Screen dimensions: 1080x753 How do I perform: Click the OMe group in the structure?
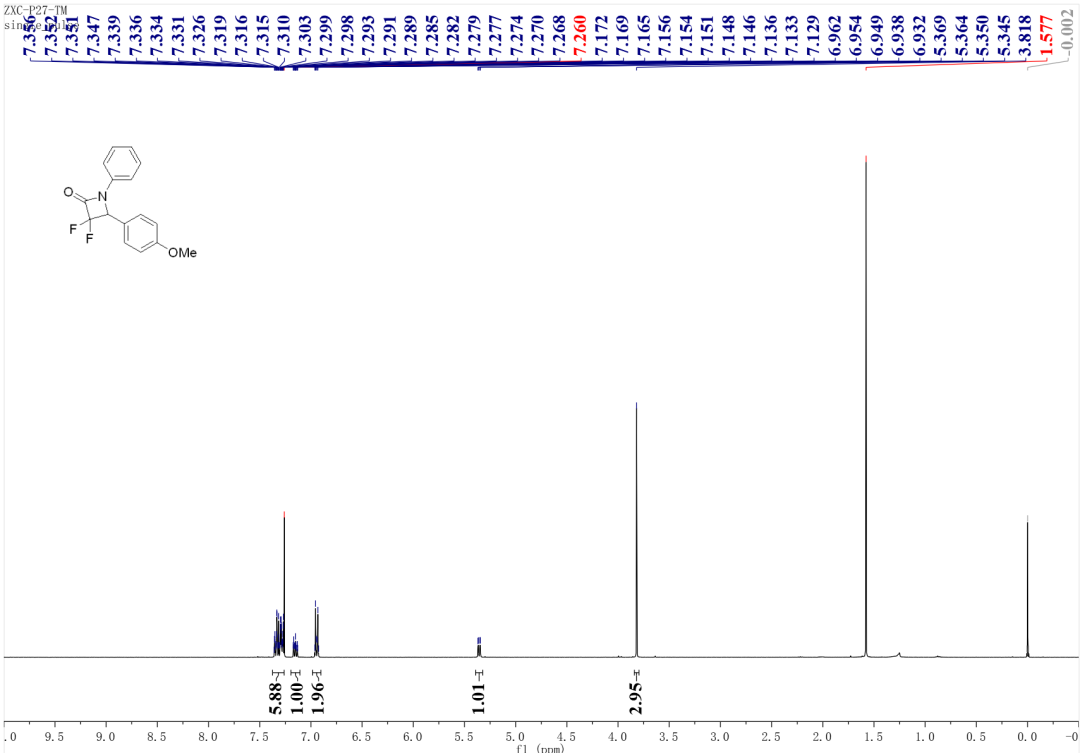click(183, 253)
